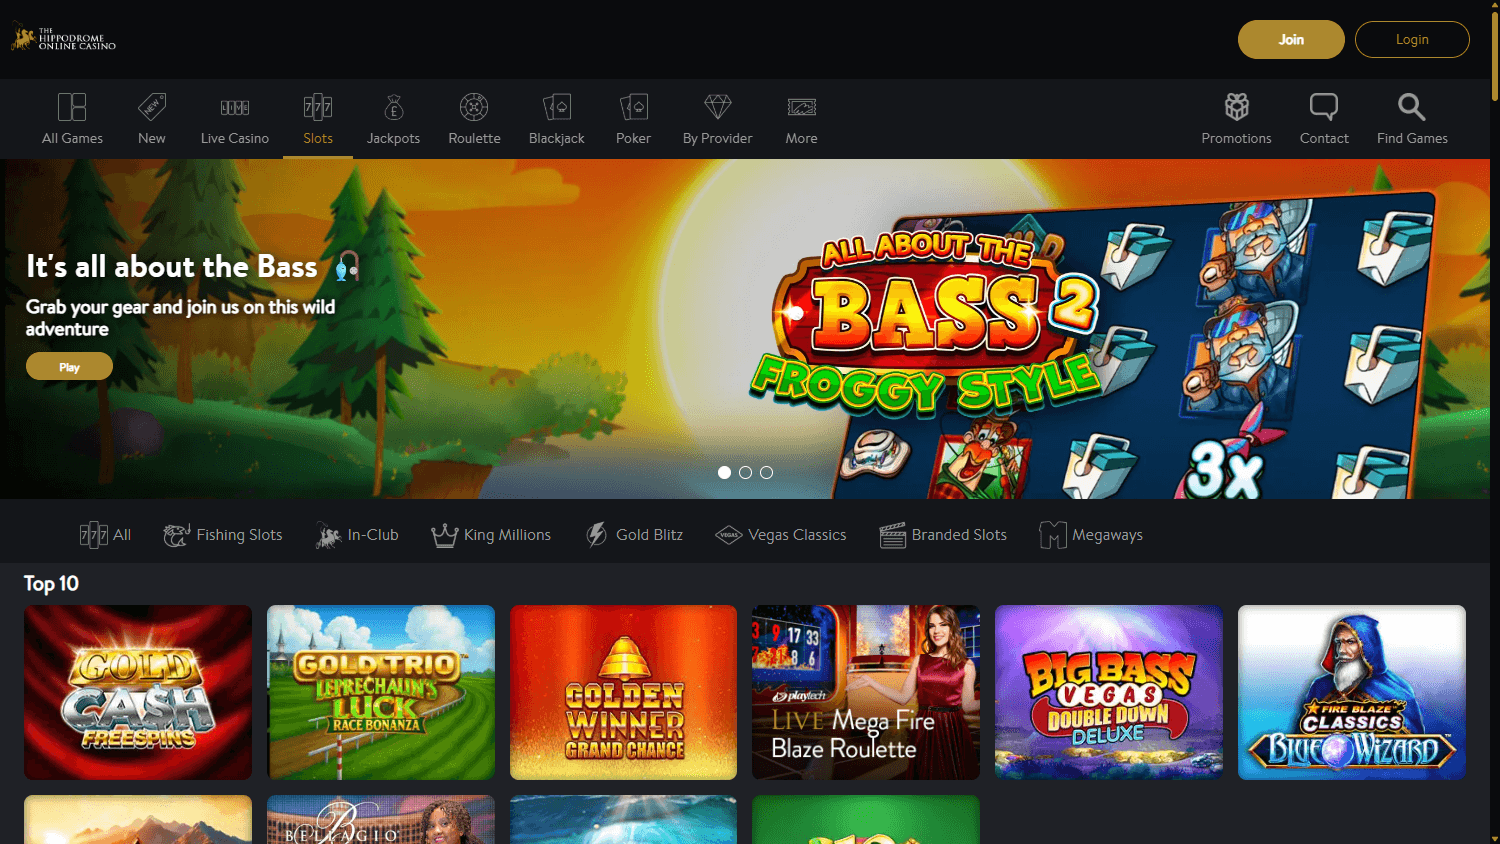Screen dimensions: 1500x844
Task: Click the Login button
Action: click(1412, 40)
